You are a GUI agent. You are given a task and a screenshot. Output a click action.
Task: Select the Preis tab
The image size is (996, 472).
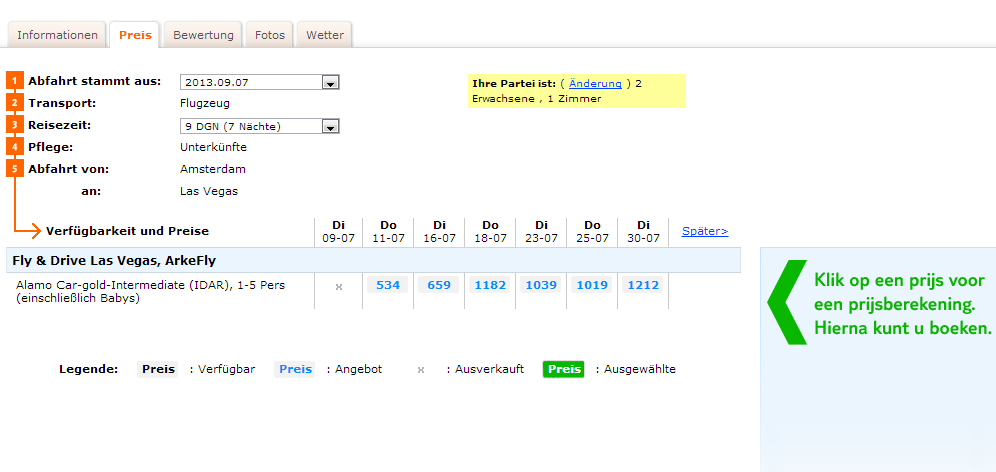tap(135, 35)
